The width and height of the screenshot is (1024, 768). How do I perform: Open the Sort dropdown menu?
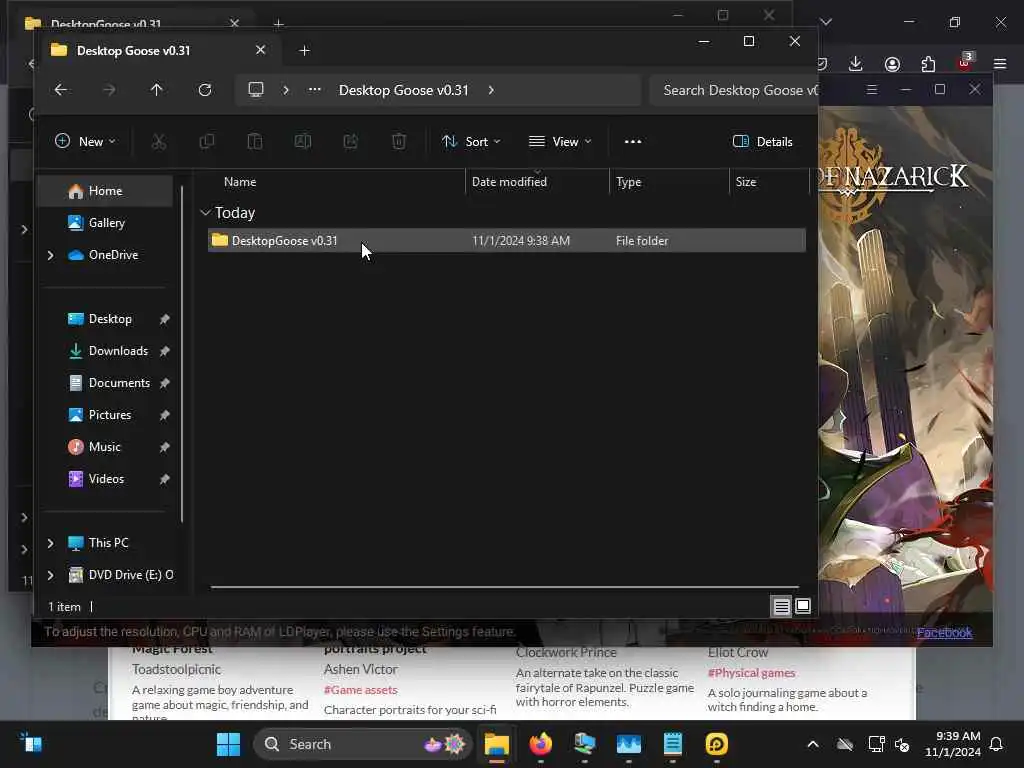471,141
